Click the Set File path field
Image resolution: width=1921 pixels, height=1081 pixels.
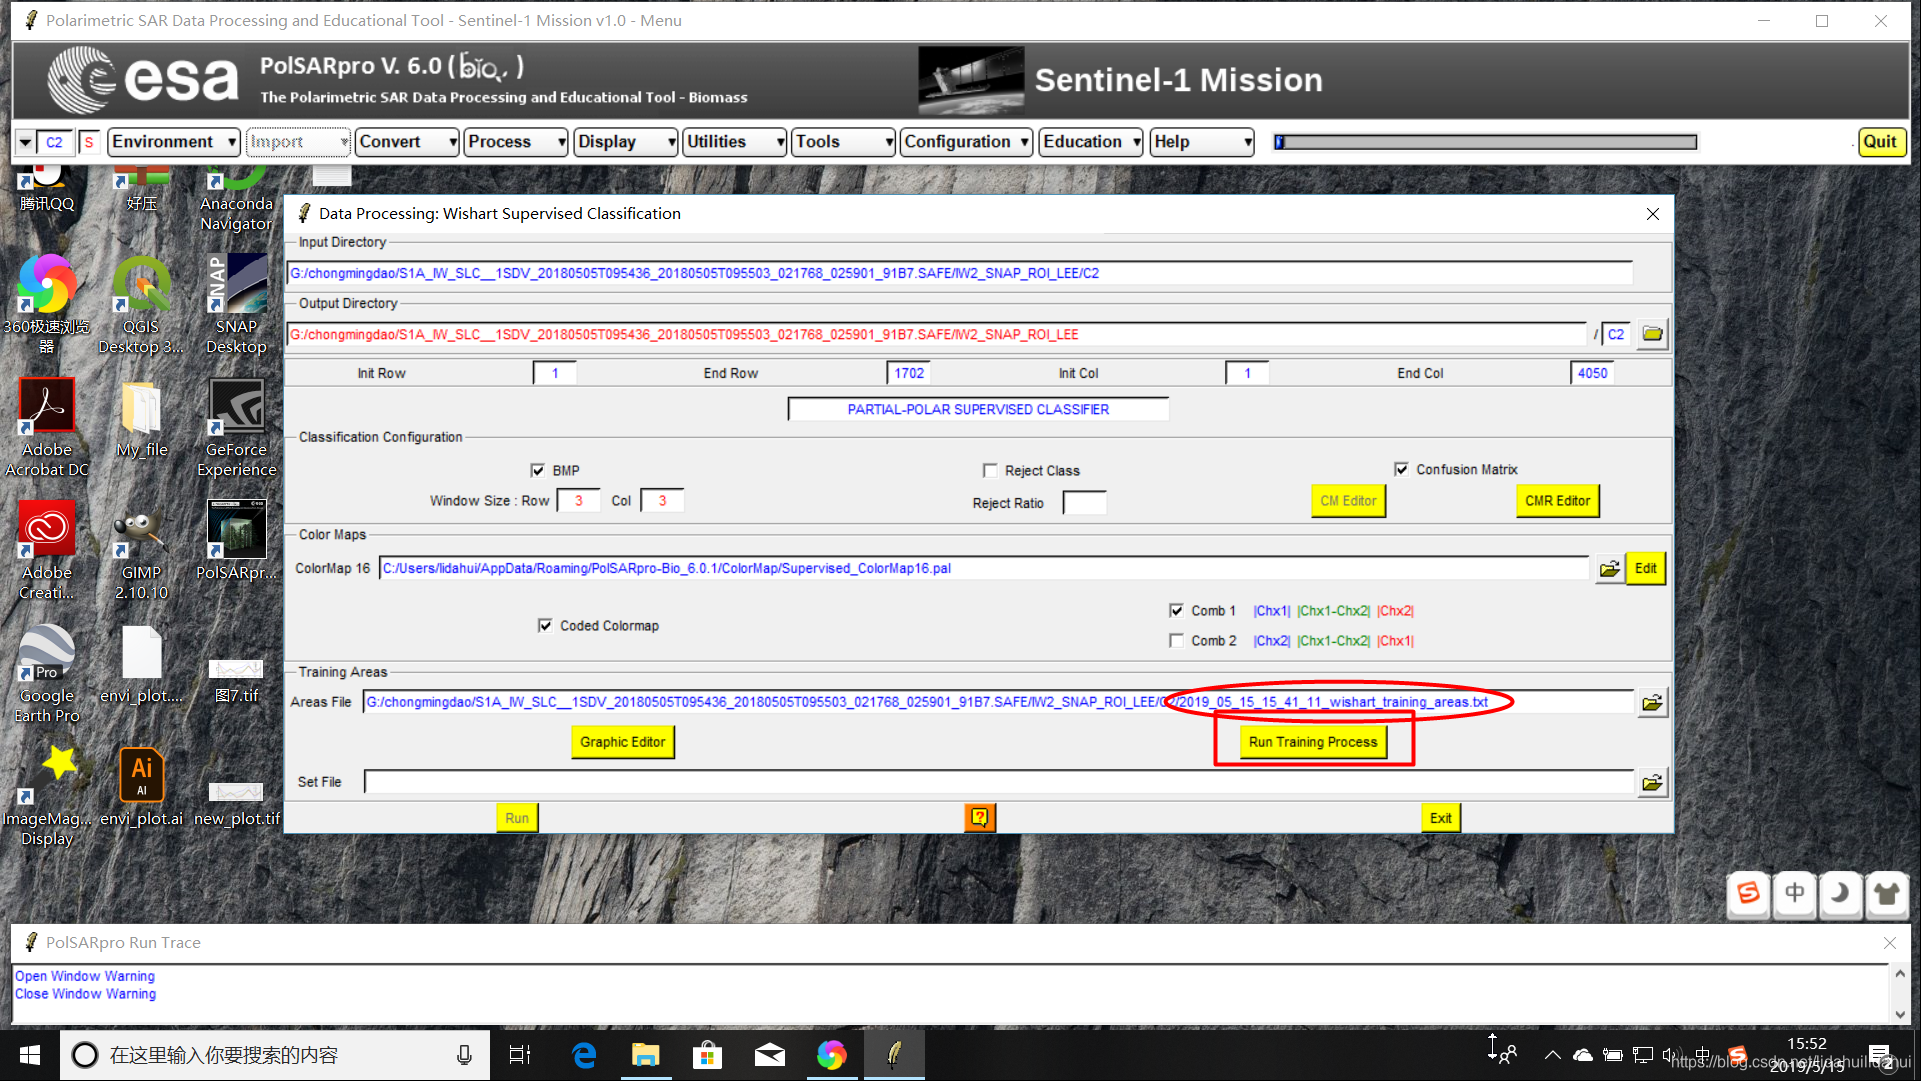[x=998, y=782]
